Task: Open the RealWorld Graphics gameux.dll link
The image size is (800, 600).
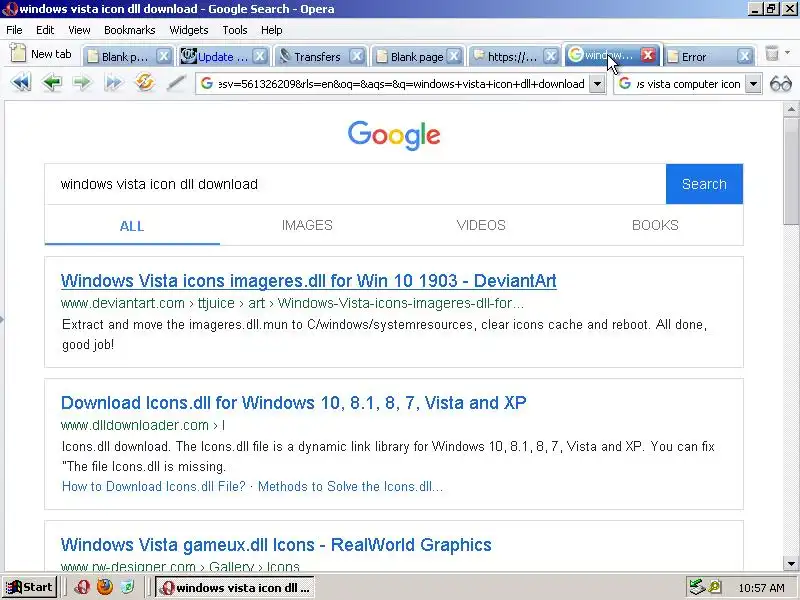Action: pos(276,544)
